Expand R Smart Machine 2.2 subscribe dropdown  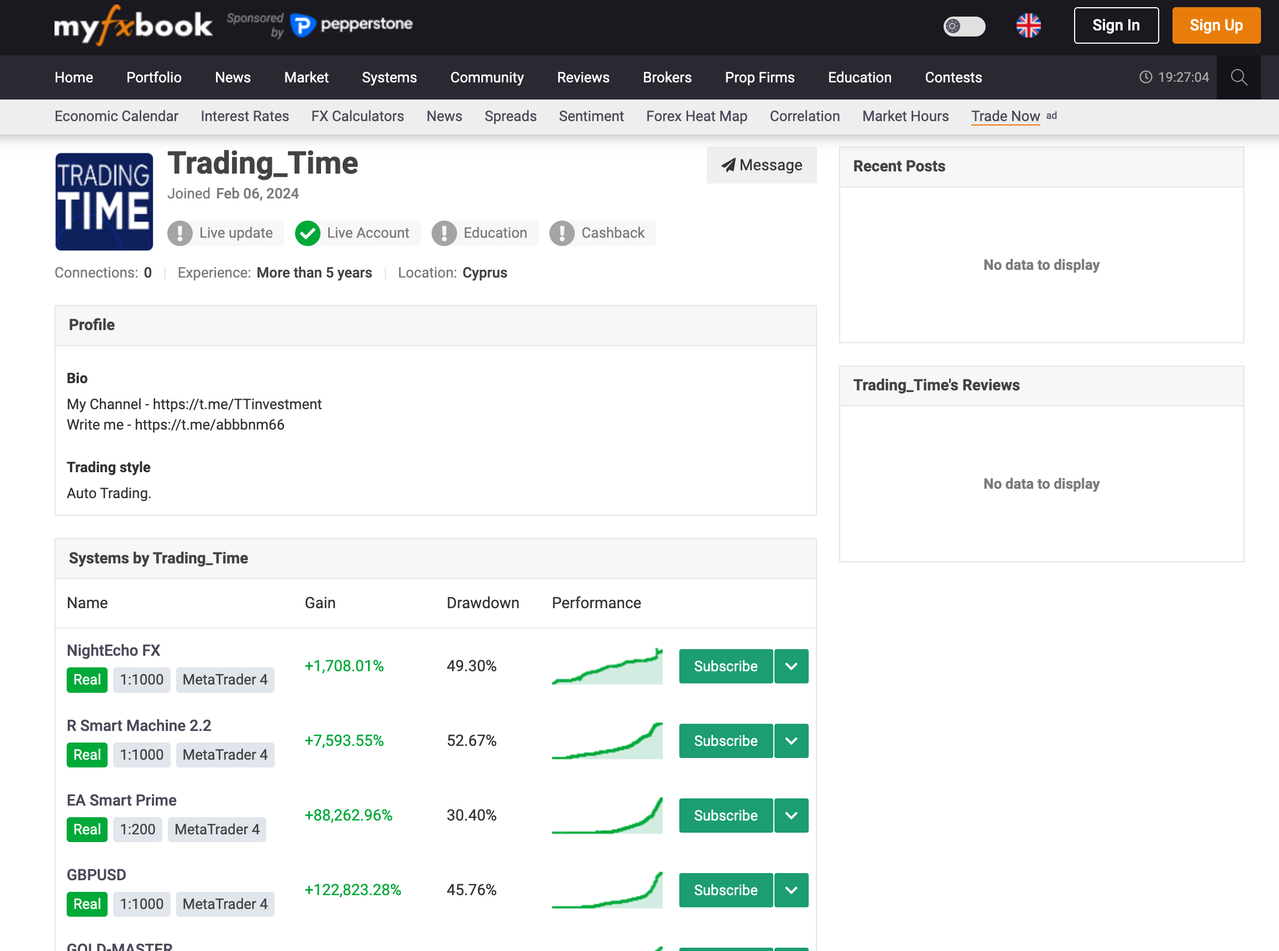pyautogui.click(x=791, y=741)
